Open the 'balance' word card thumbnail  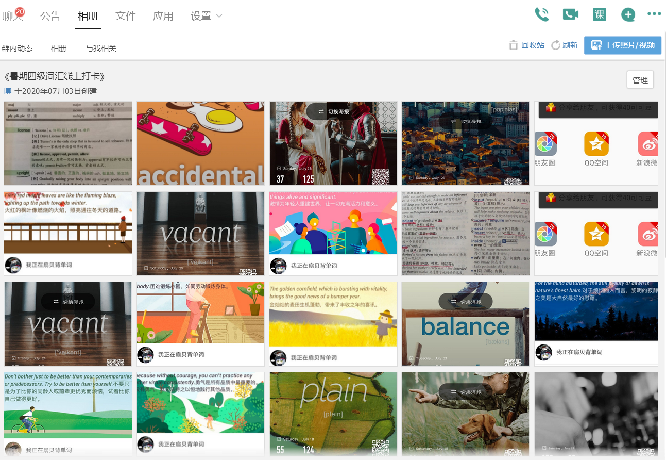click(464, 323)
